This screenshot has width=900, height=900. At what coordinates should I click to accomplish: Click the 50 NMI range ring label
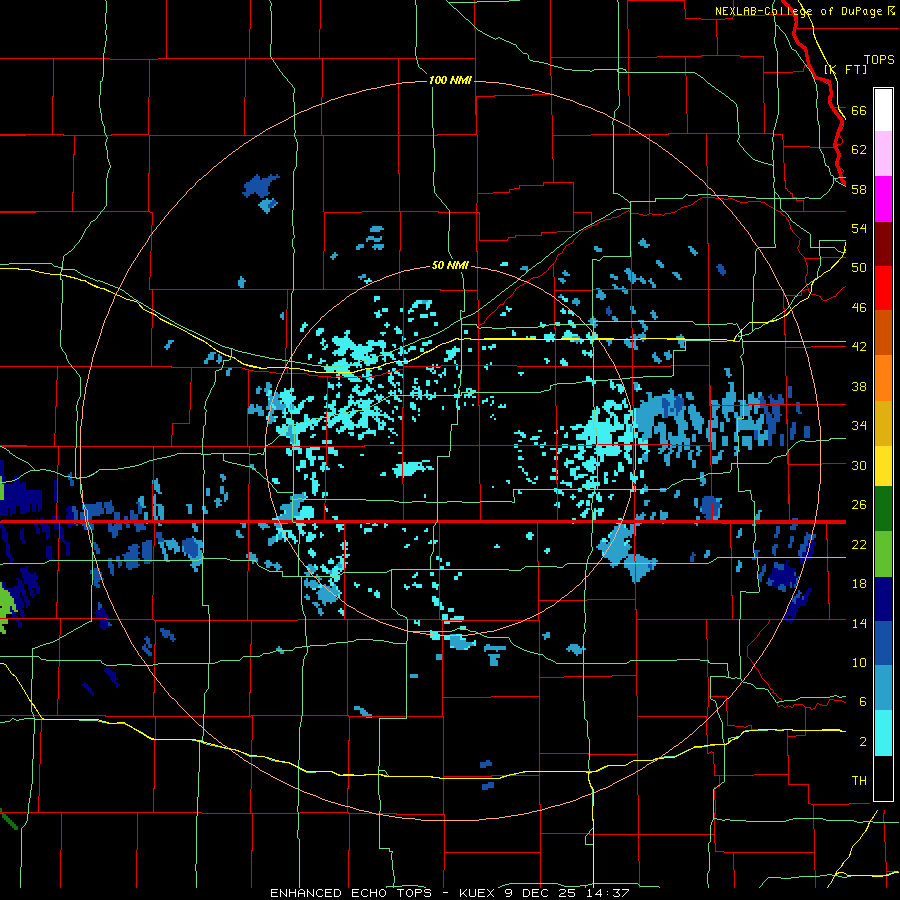coord(450,265)
